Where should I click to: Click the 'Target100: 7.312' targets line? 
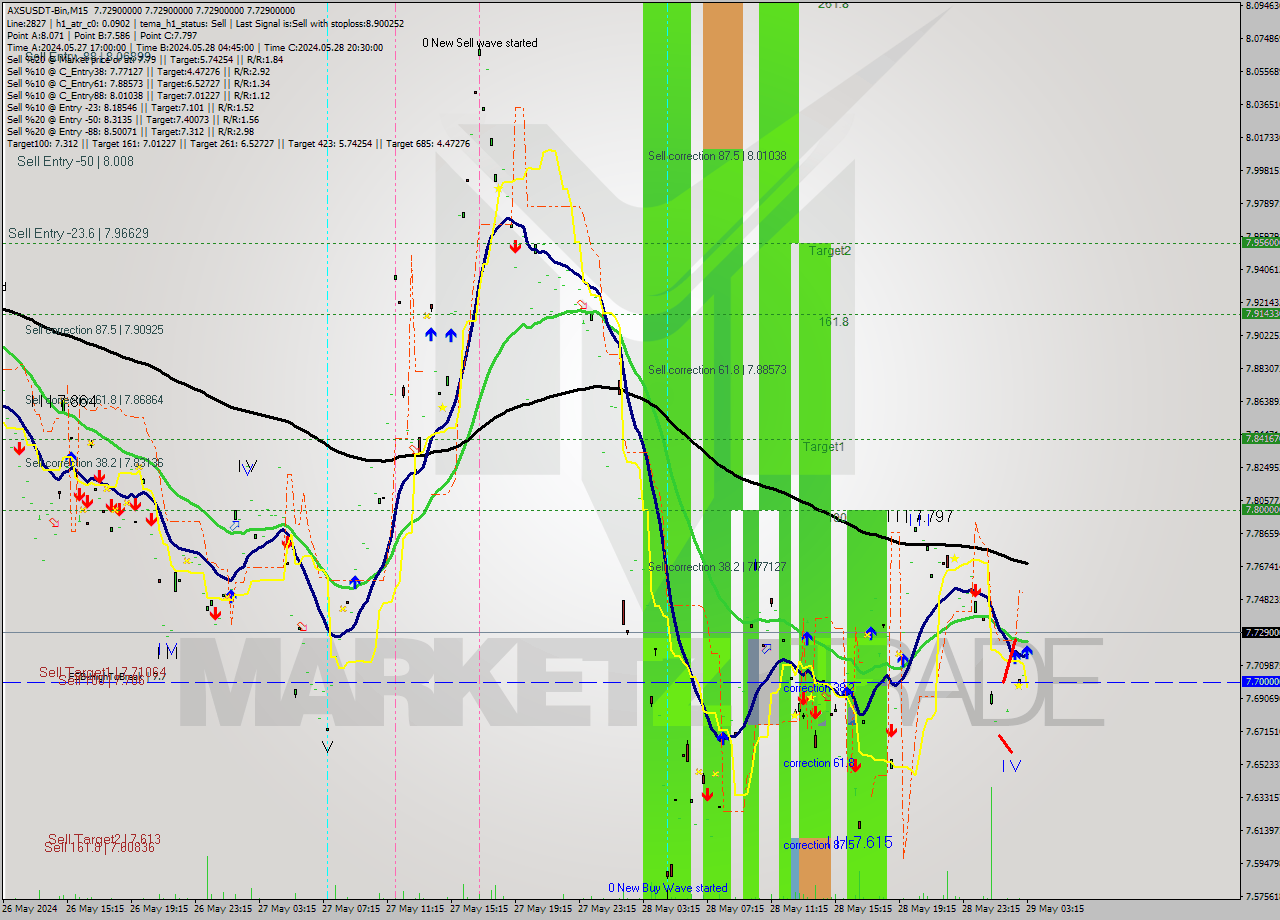(x=238, y=143)
